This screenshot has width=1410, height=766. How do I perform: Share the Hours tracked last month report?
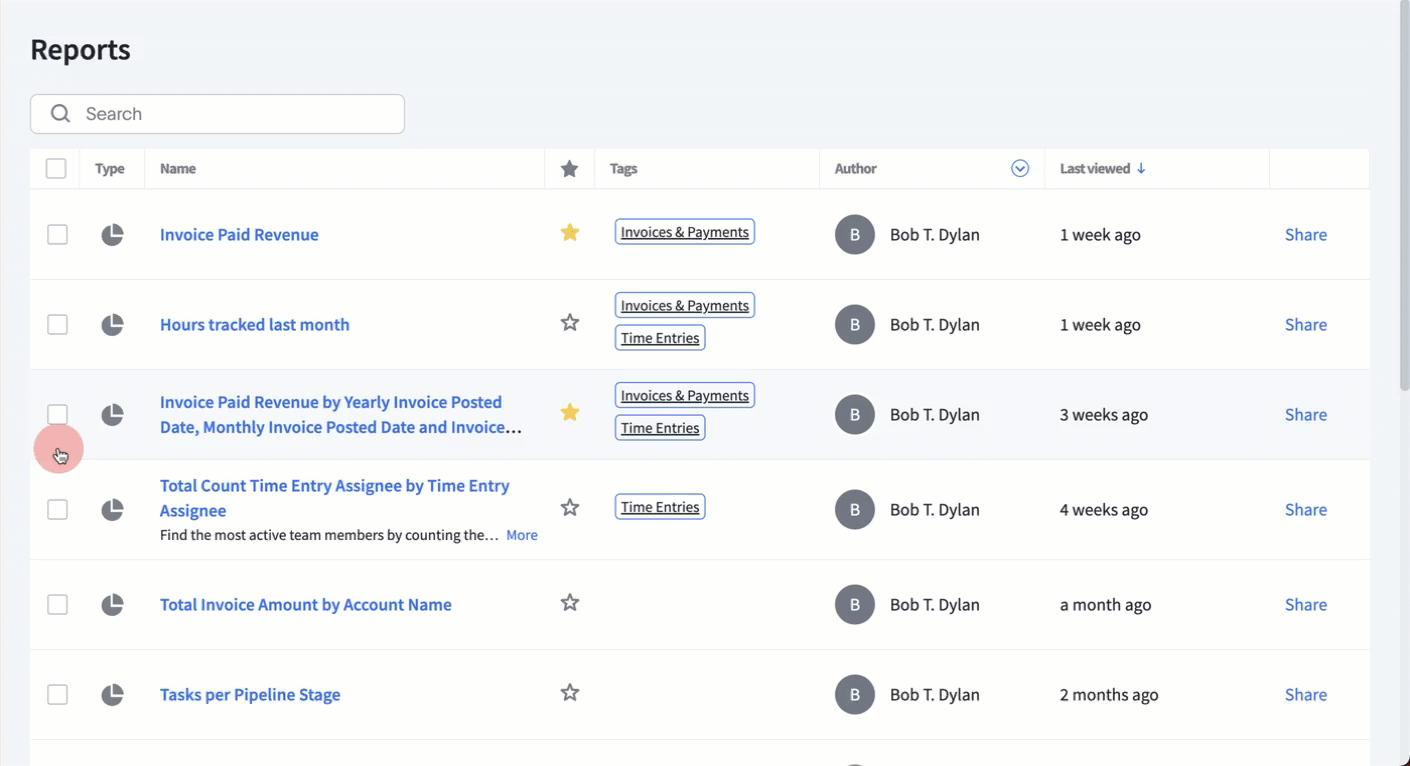(1305, 325)
